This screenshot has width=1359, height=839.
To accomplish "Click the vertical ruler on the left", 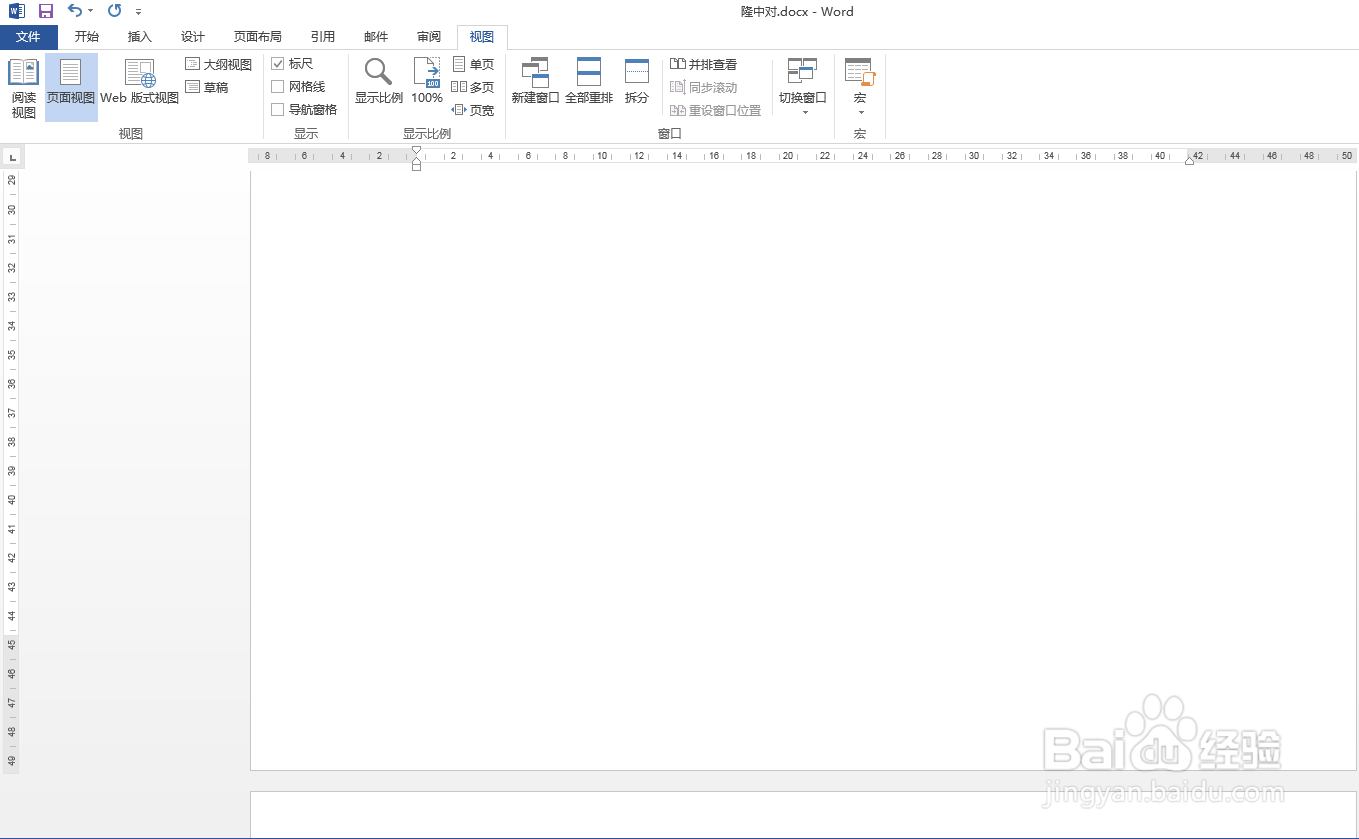I will tap(12, 470).
